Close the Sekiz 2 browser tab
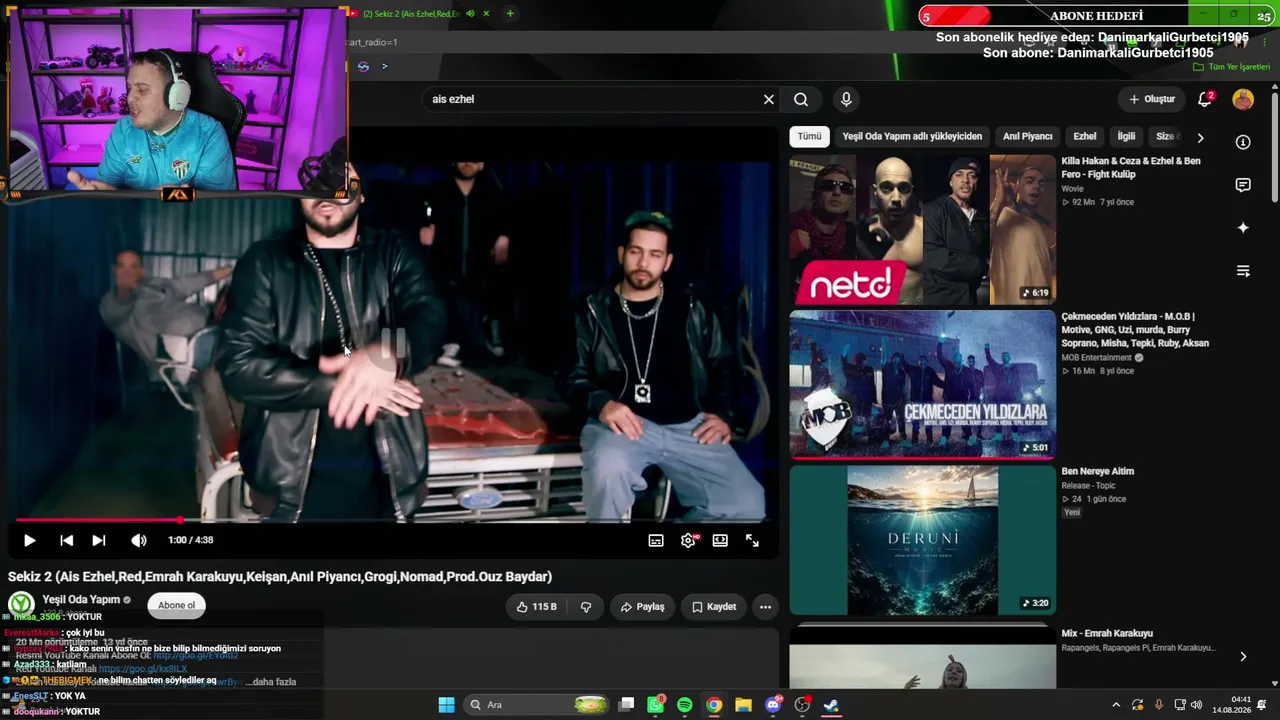This screenshot has height=720, width=1280. [486, 14]
